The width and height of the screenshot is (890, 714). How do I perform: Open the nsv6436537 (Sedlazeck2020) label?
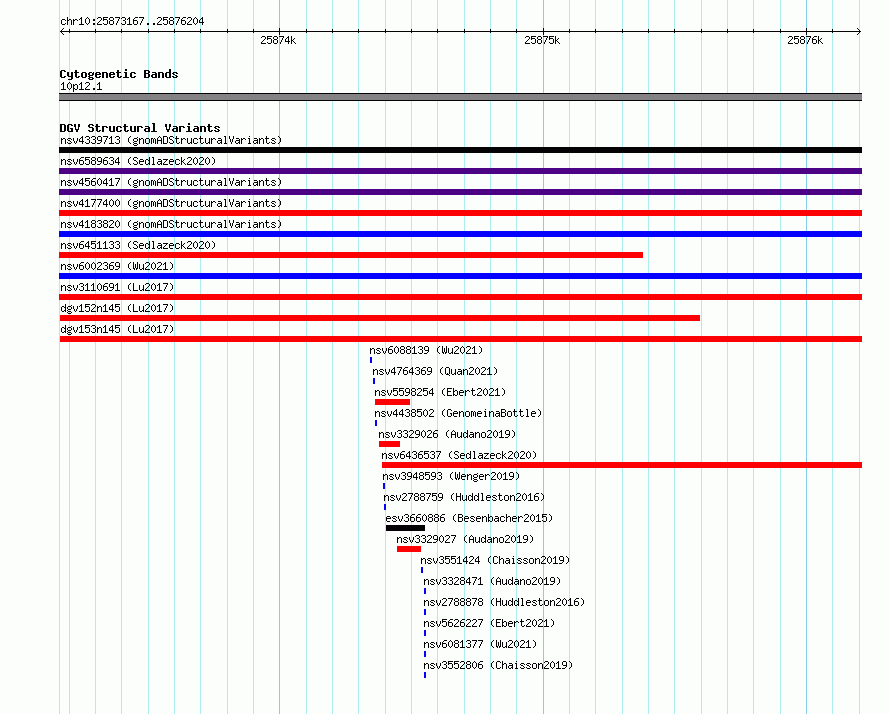(459, 455)
